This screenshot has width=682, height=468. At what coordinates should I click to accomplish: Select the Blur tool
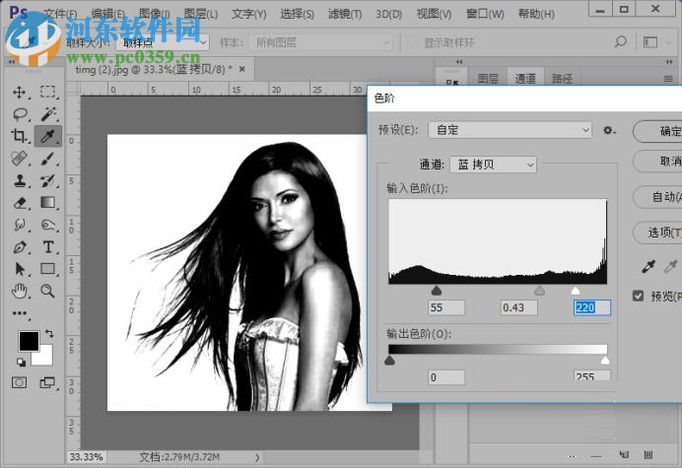click(20, 225)
